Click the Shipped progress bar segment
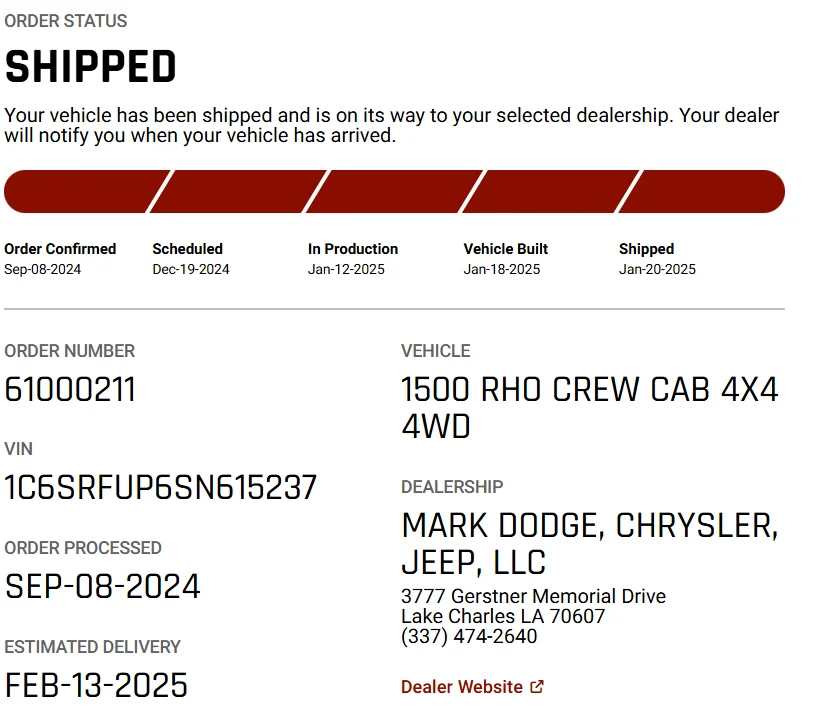Image resolution: width=831 pixels, height=722 pixels. tap(703, 191)
